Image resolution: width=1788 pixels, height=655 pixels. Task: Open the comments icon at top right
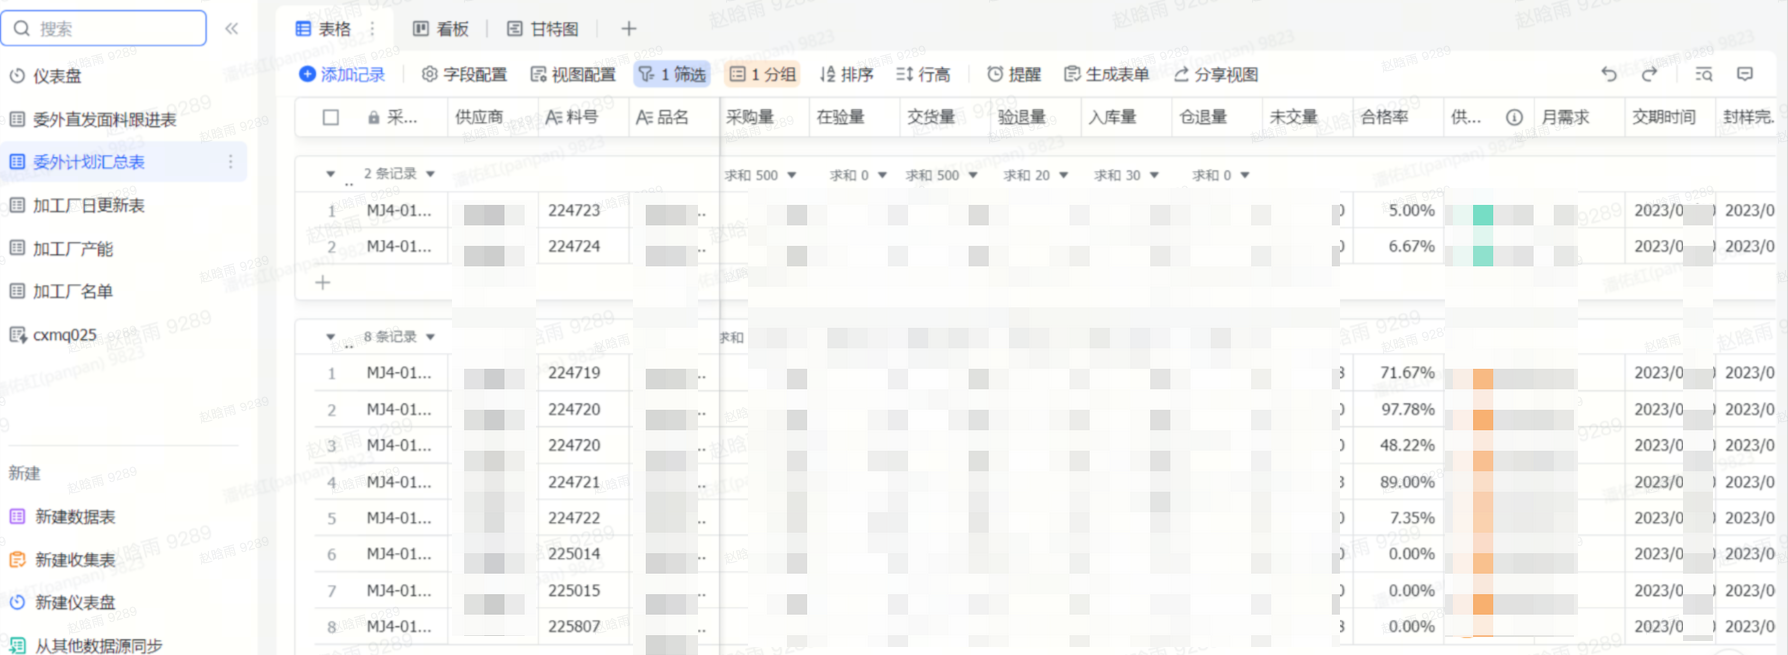coord(1745,74)
